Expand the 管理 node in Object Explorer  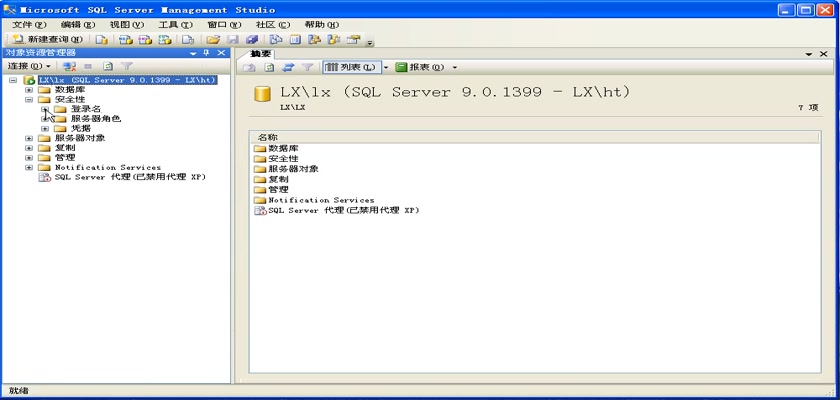click(x=29, y=157)
